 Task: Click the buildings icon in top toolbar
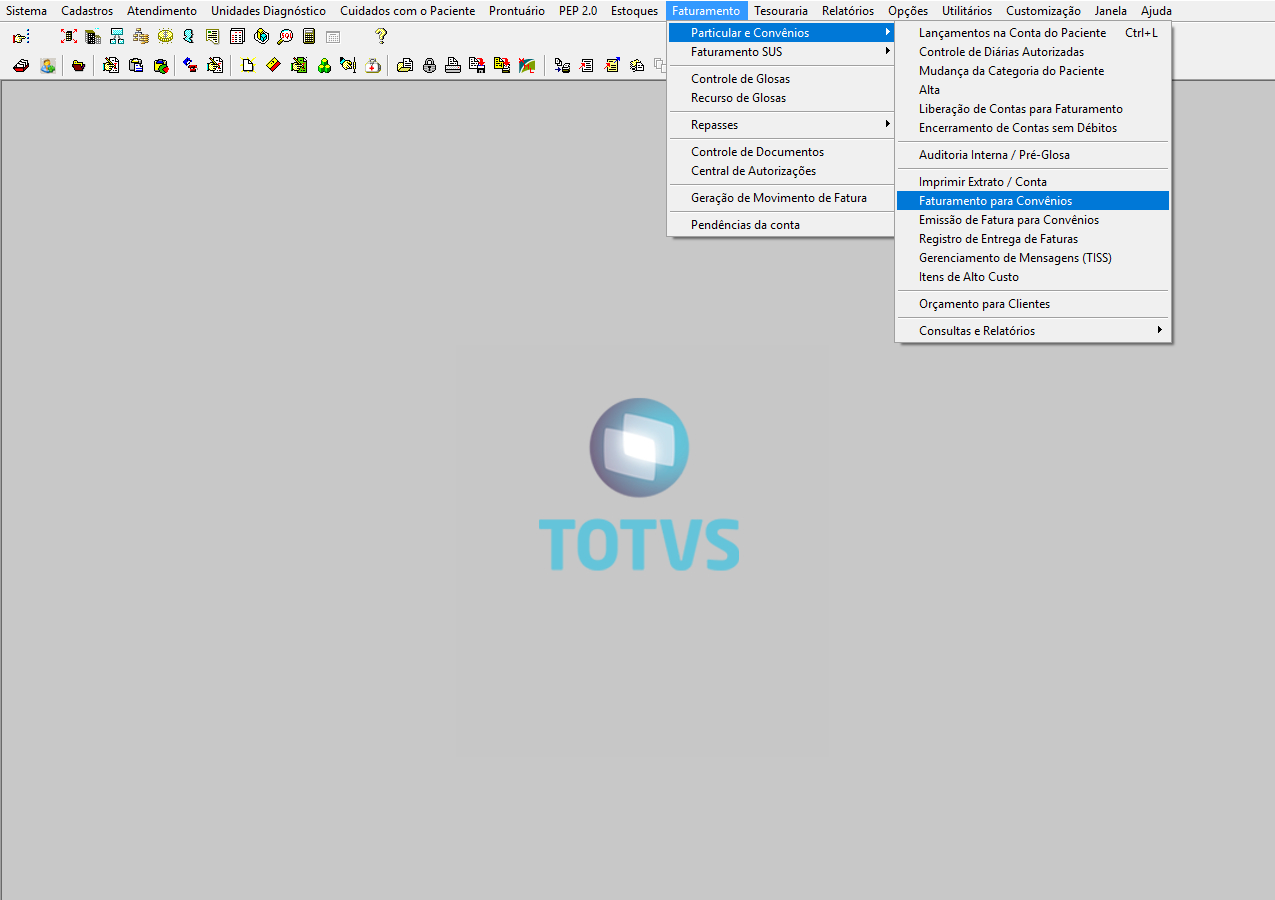click(93, 37)
